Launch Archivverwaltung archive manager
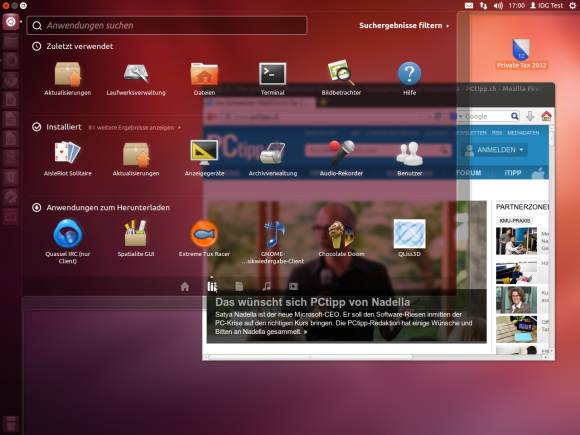This screenshot has height=435, width=580. point(273,158)
